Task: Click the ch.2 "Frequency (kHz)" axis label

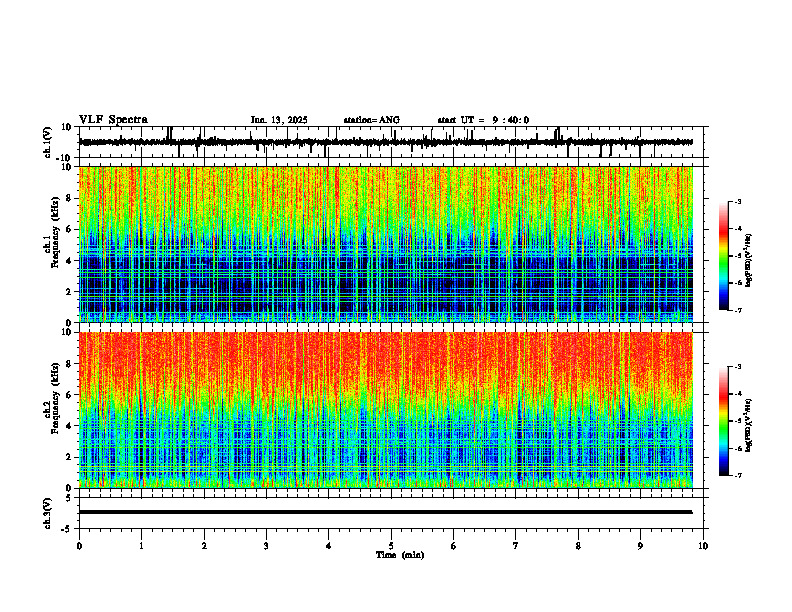Action: point(55,398)
